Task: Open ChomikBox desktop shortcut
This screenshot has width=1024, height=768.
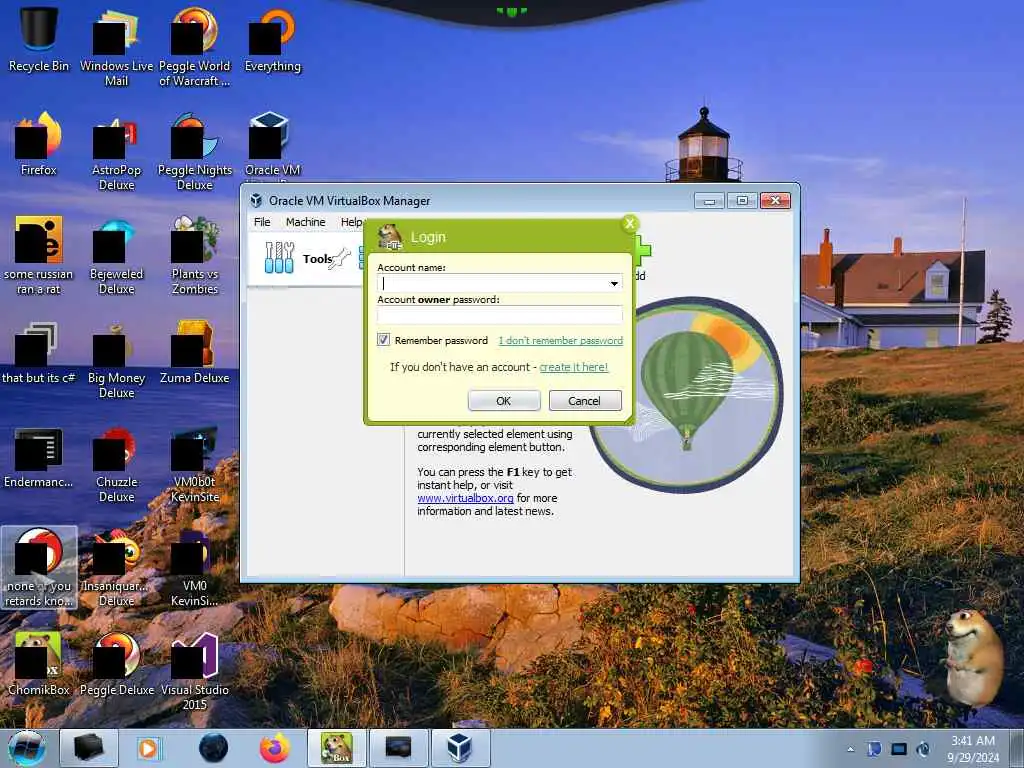Action: 39,664
